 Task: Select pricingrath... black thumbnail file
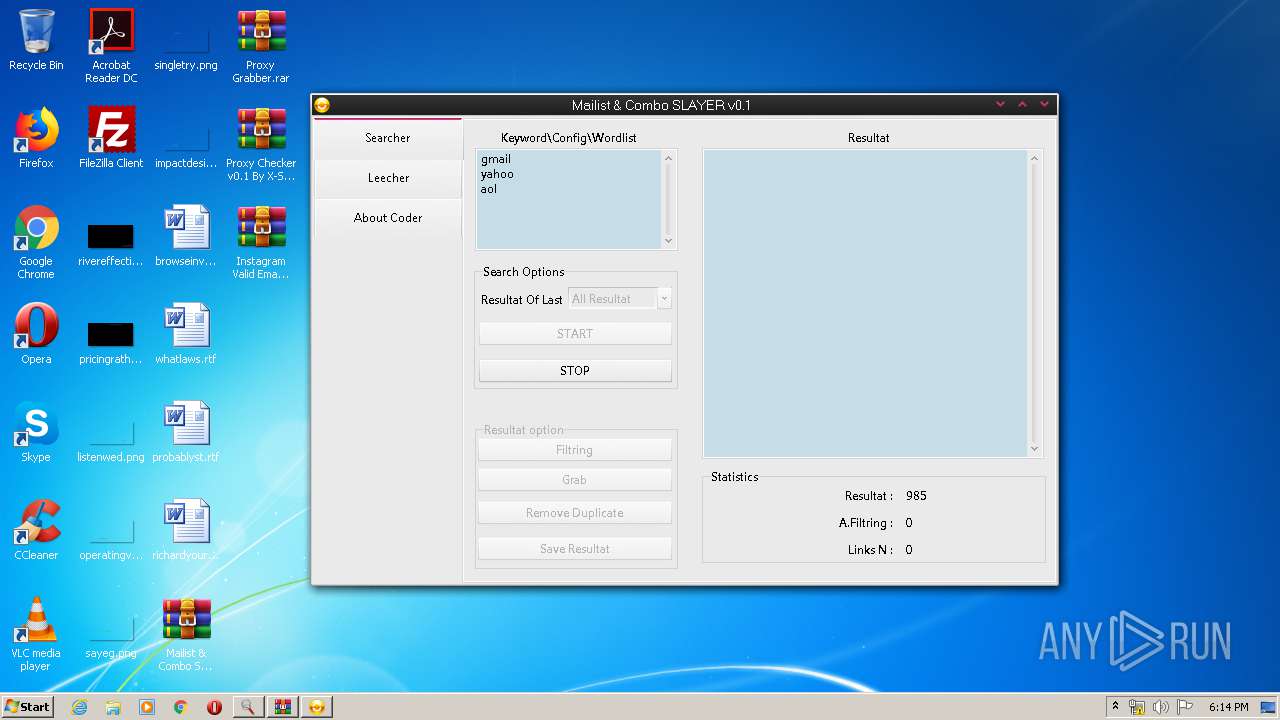pos(111,340)
